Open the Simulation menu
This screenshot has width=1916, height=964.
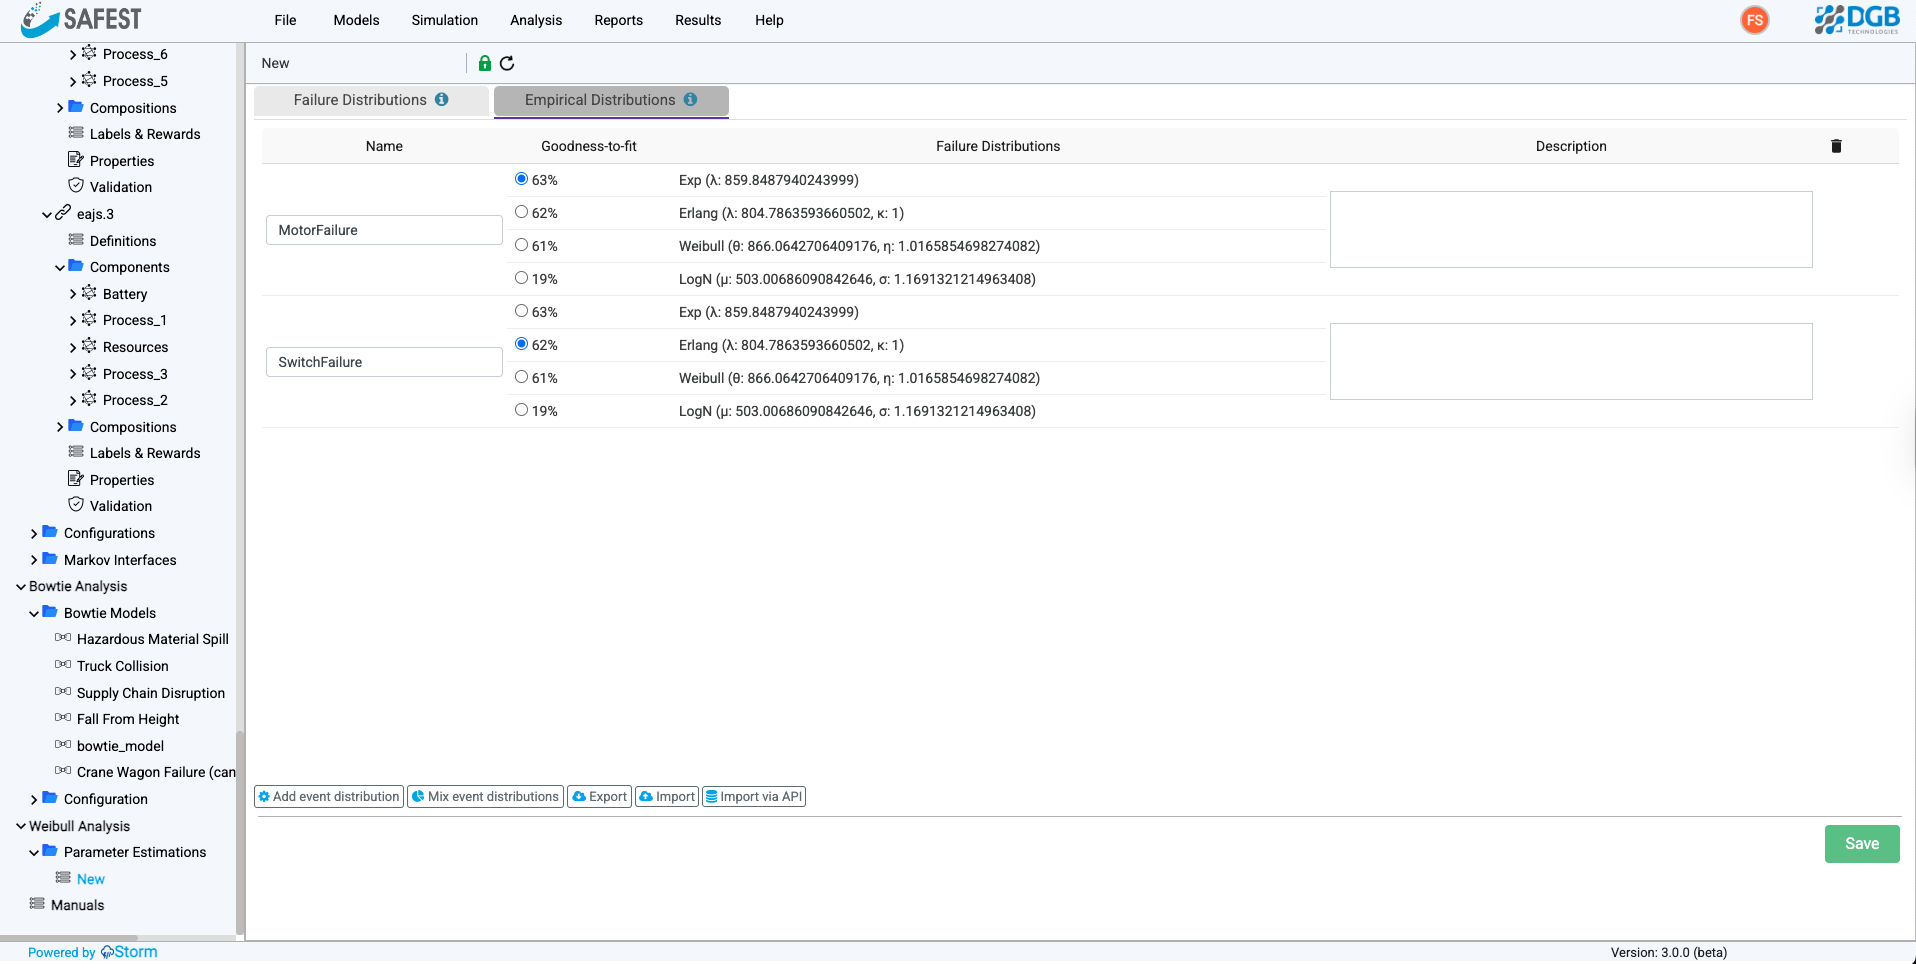(444, 20)
